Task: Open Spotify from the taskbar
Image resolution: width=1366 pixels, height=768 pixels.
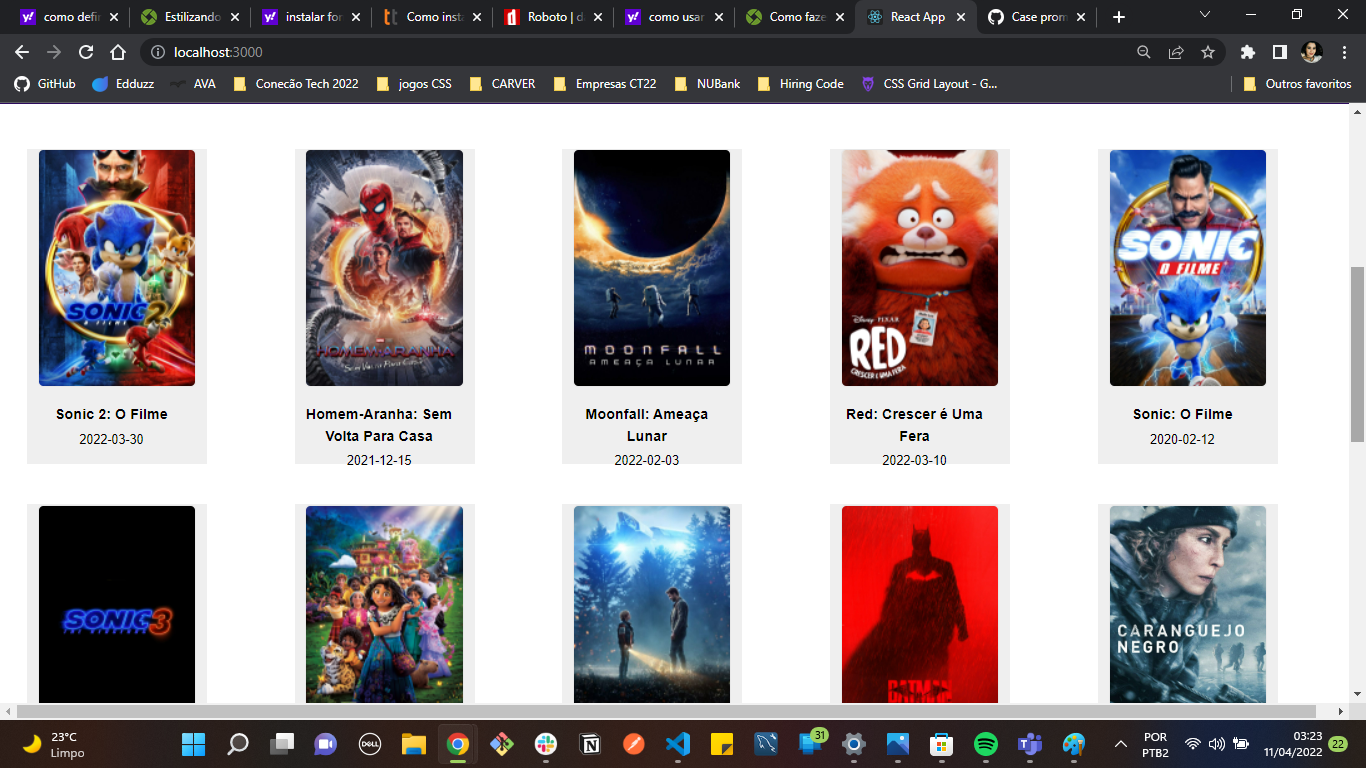Action: point(986,744)
